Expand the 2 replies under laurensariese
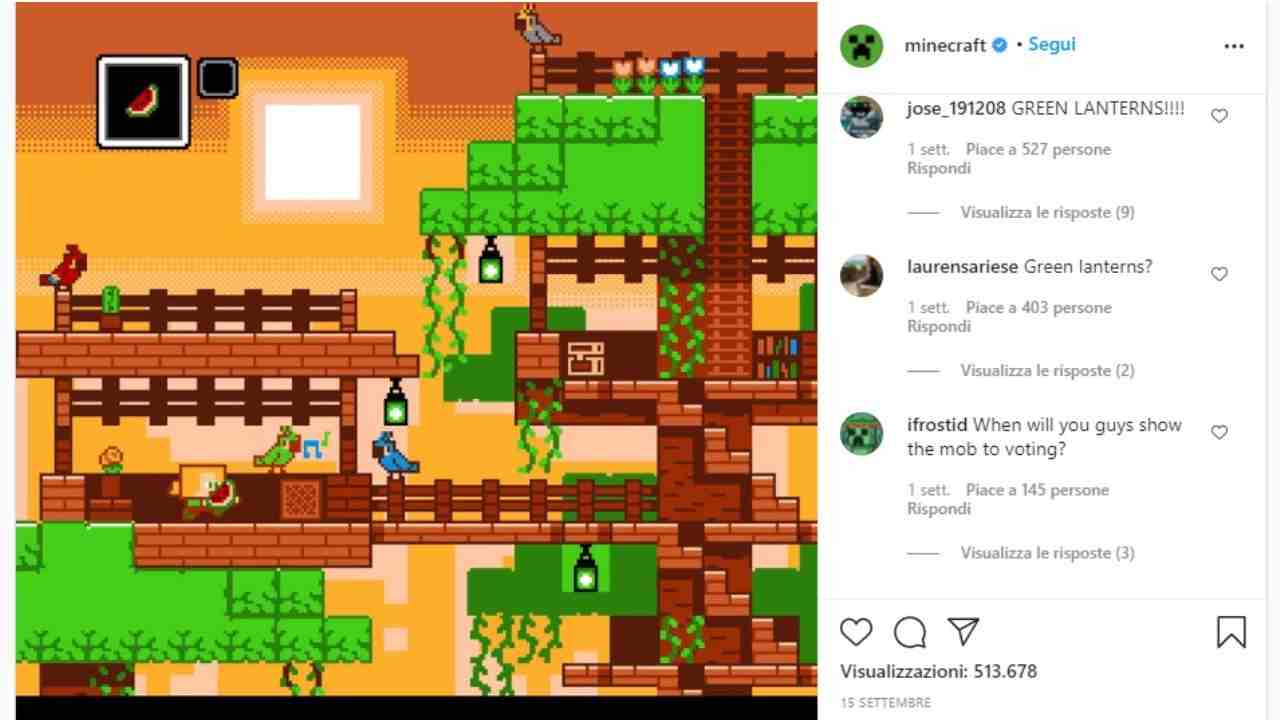The height and width of the screenshot is (720, 1280). coord(1047,370)
